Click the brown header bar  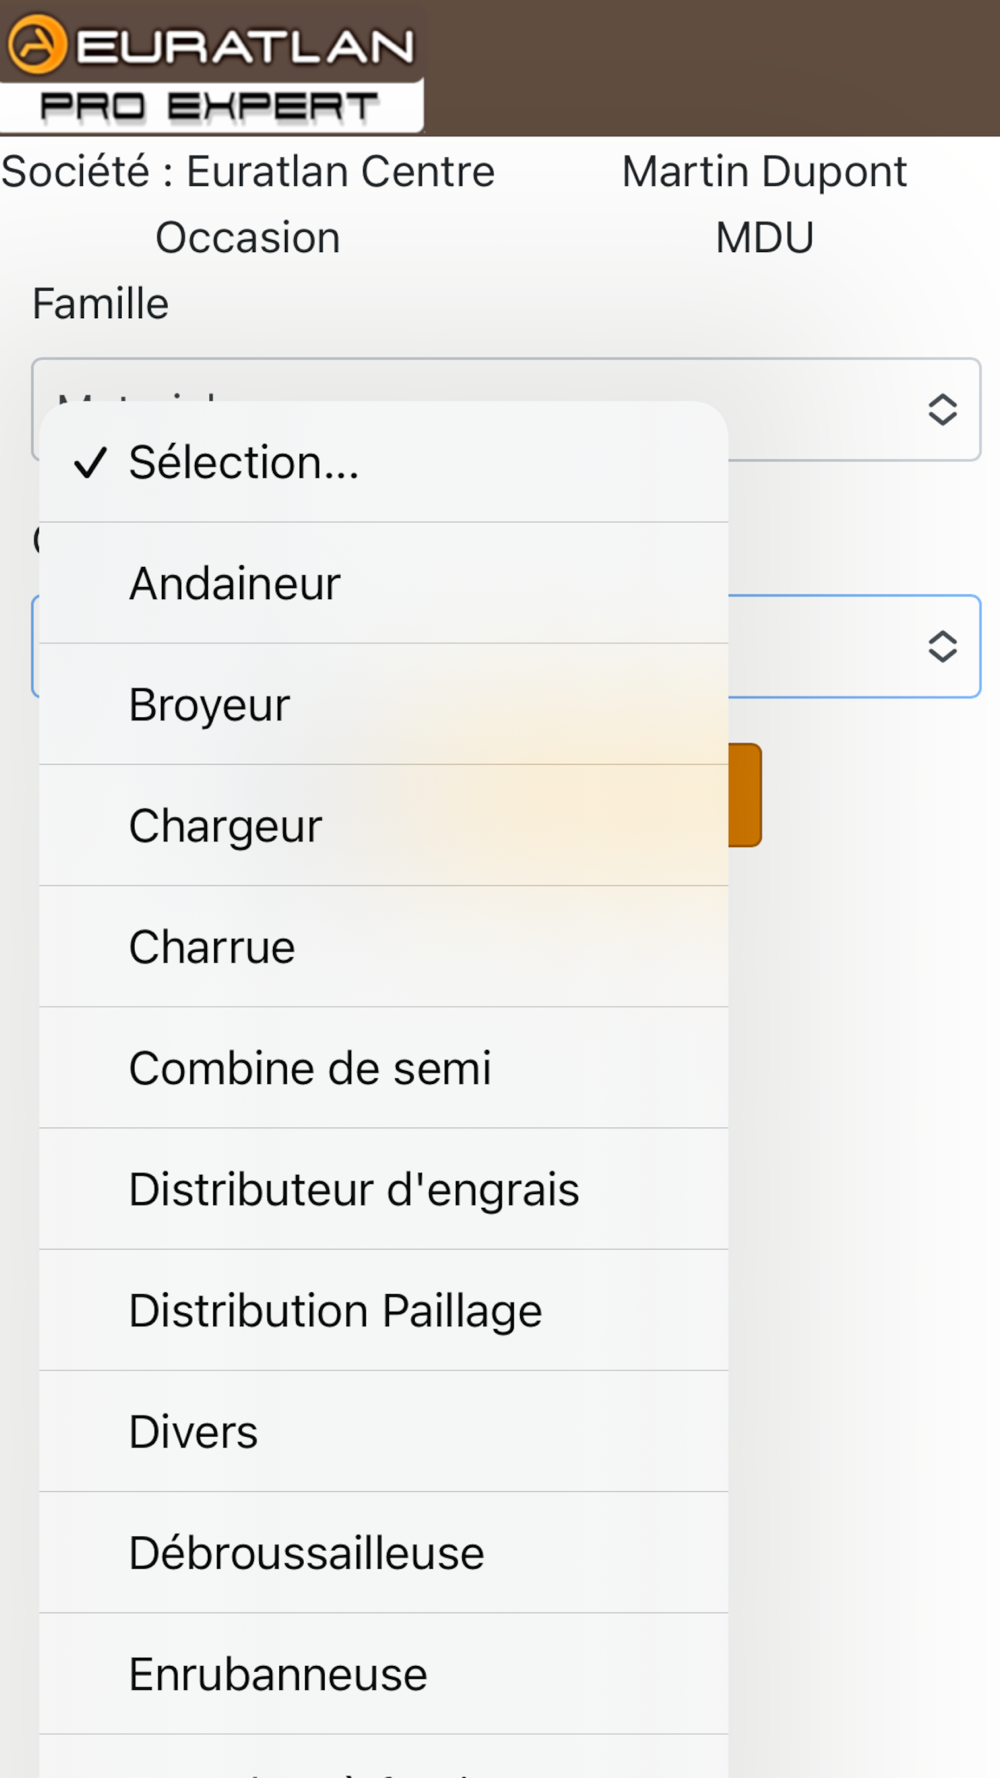tap(710, 68)
